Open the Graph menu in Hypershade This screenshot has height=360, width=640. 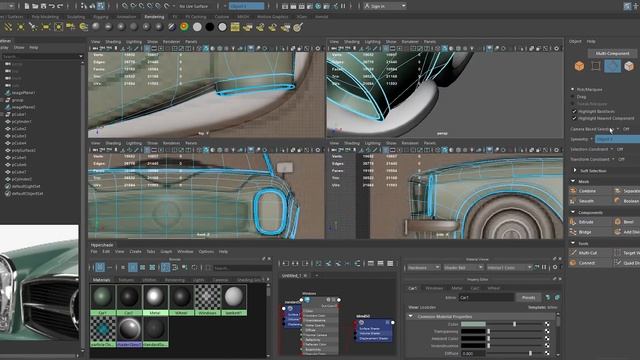166,251
